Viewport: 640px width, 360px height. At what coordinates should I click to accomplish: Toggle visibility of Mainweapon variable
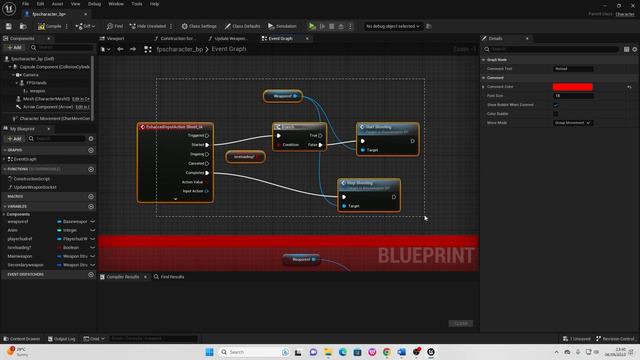click(93, 256)
